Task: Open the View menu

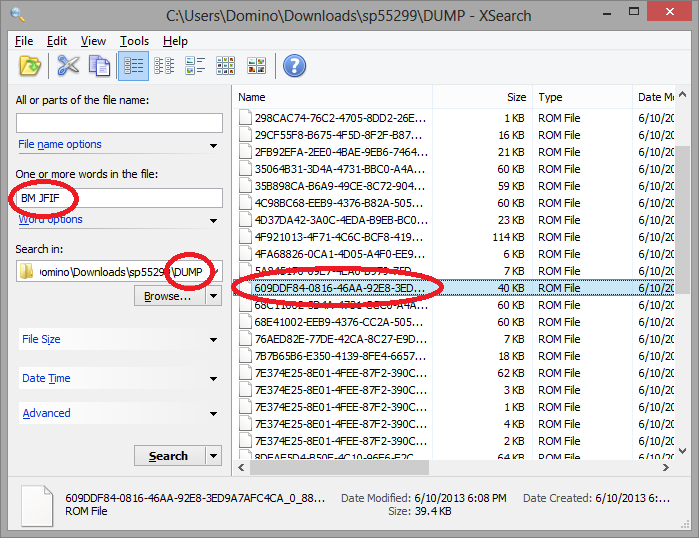Action: (93, 41)
